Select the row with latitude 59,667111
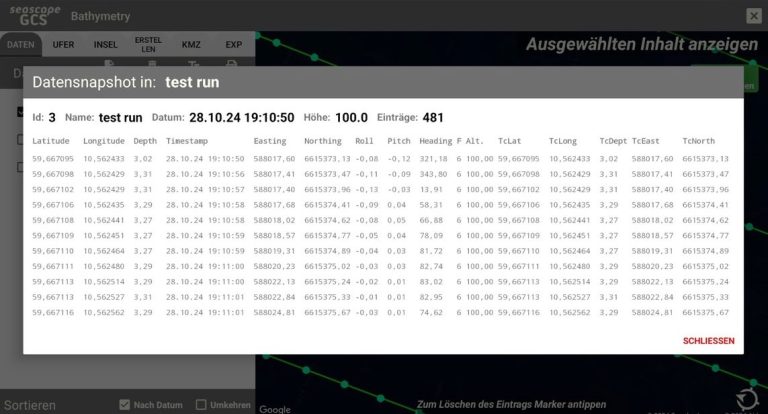Image resolution: width=768 pixels, height=414 pixels. pyautogui.click(x=381, y=266)
